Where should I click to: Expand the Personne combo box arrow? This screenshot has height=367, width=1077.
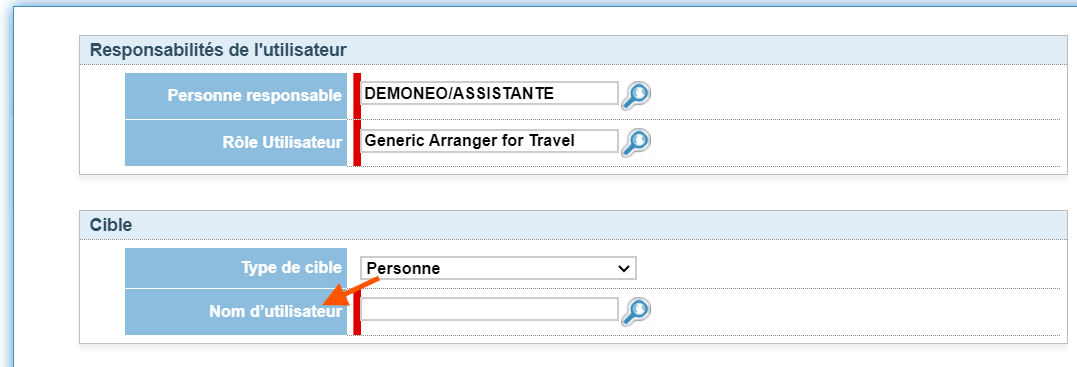624,268
